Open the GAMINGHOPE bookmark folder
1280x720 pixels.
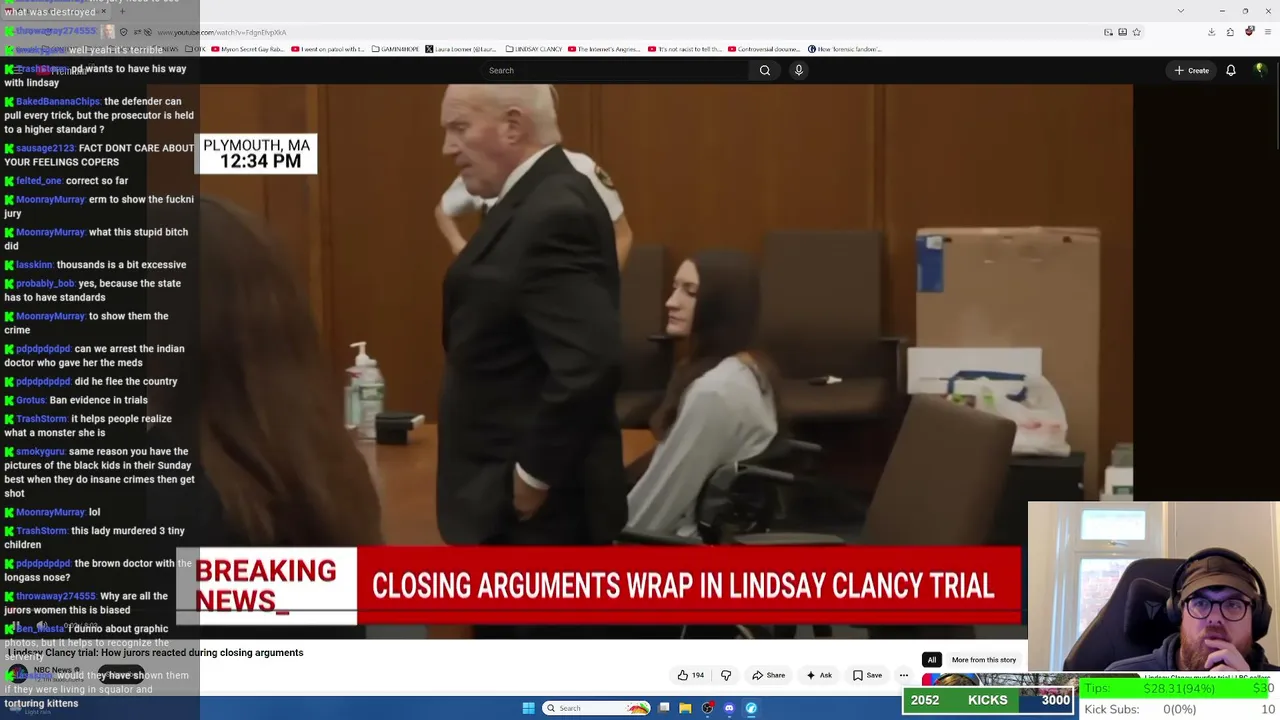[x=395, y=49]
